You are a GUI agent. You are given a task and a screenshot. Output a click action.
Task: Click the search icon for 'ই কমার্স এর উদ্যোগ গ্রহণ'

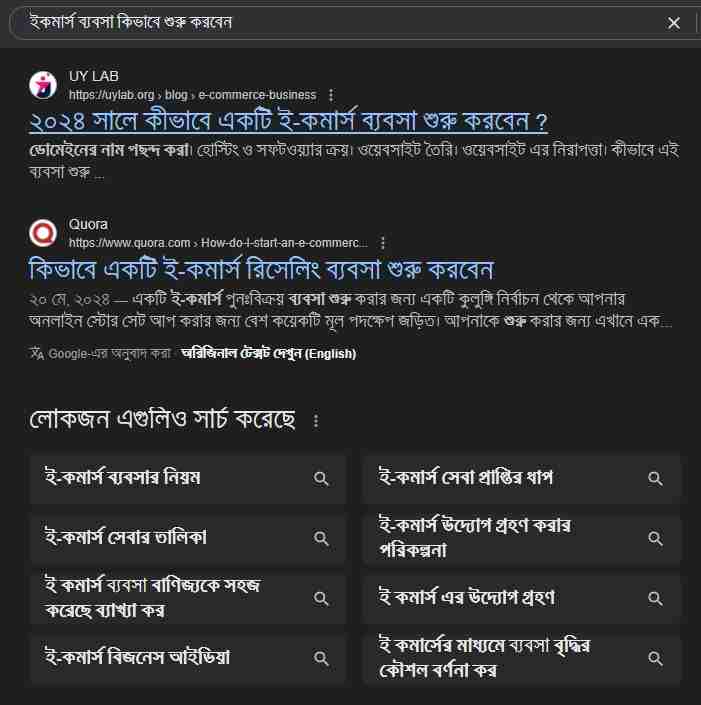(655, 598)
